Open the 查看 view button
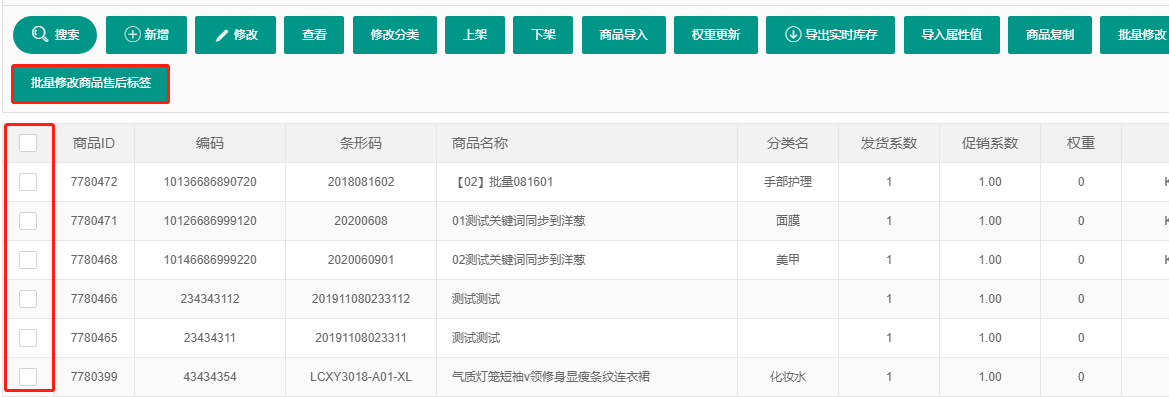1169x397 pixels. click(x=314, y=35)
